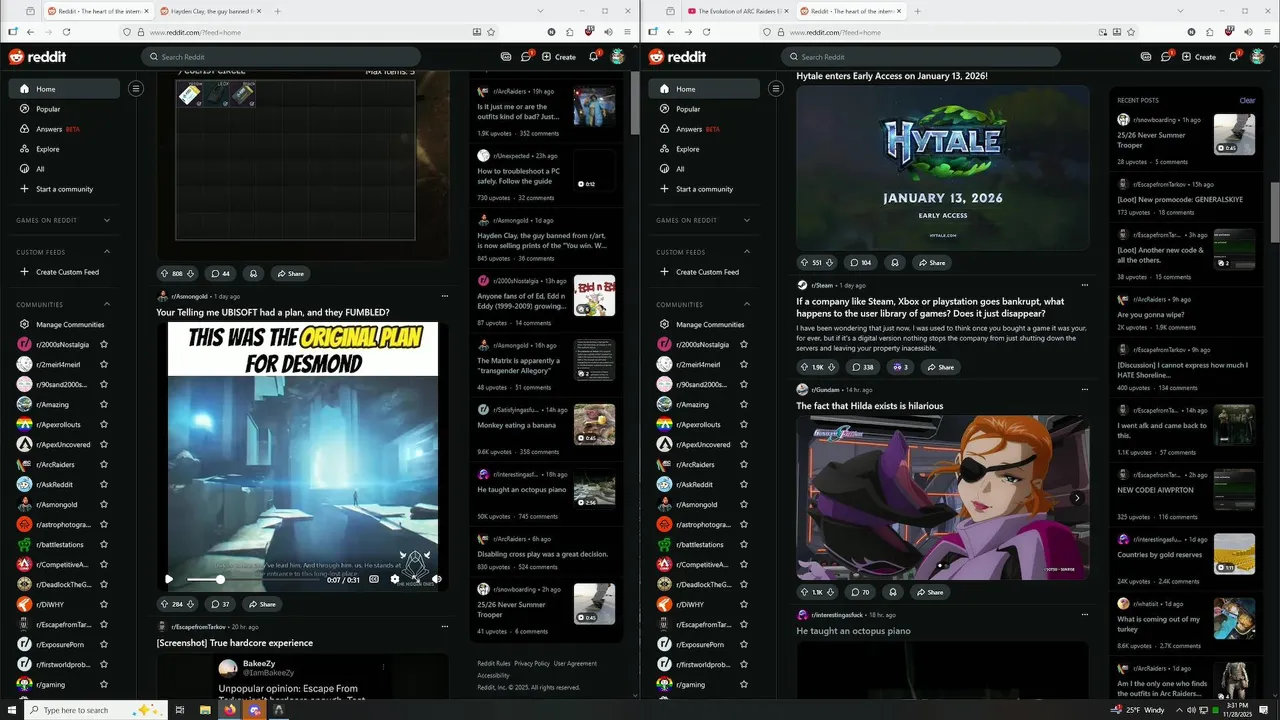Advance to next image on Hilda post
Image resolution: width=1280 pixels, height=720 pixels.
[x=1077, y=498]
